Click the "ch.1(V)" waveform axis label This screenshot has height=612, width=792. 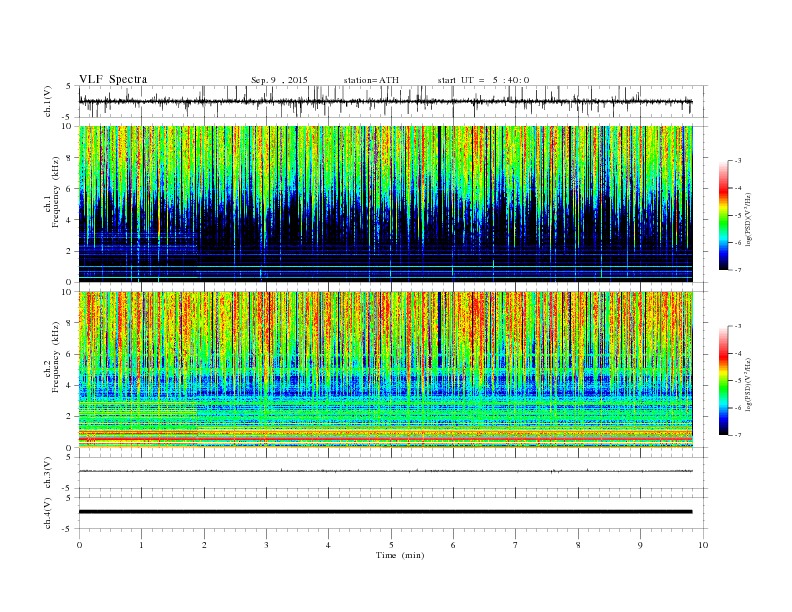48,101
